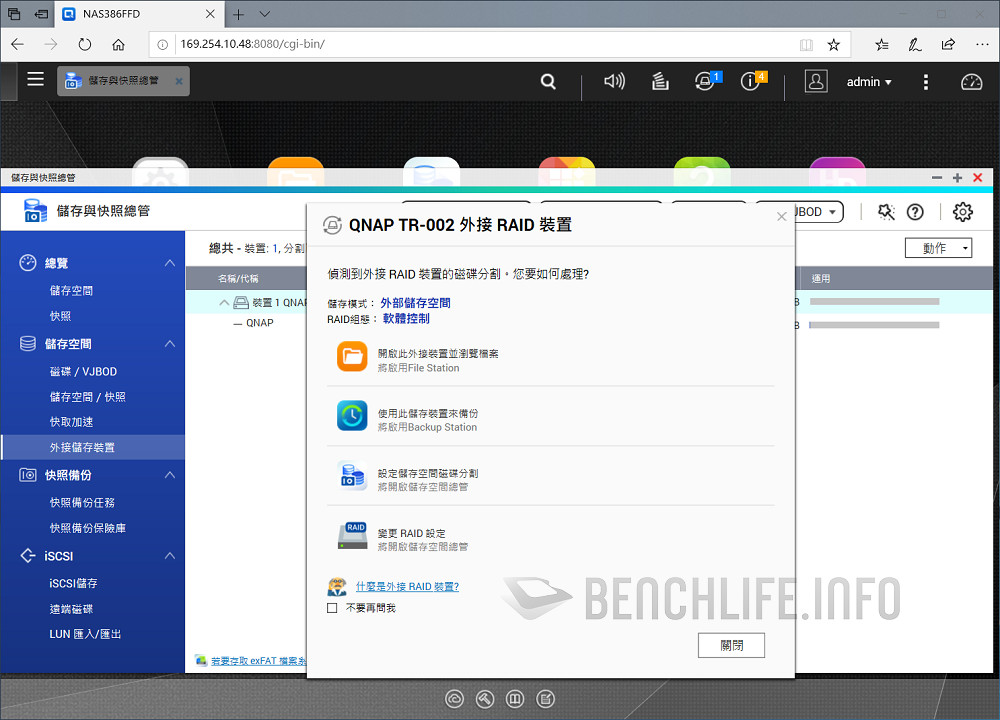
Task: Open background tasks stack icon
Action: point(660,81)
